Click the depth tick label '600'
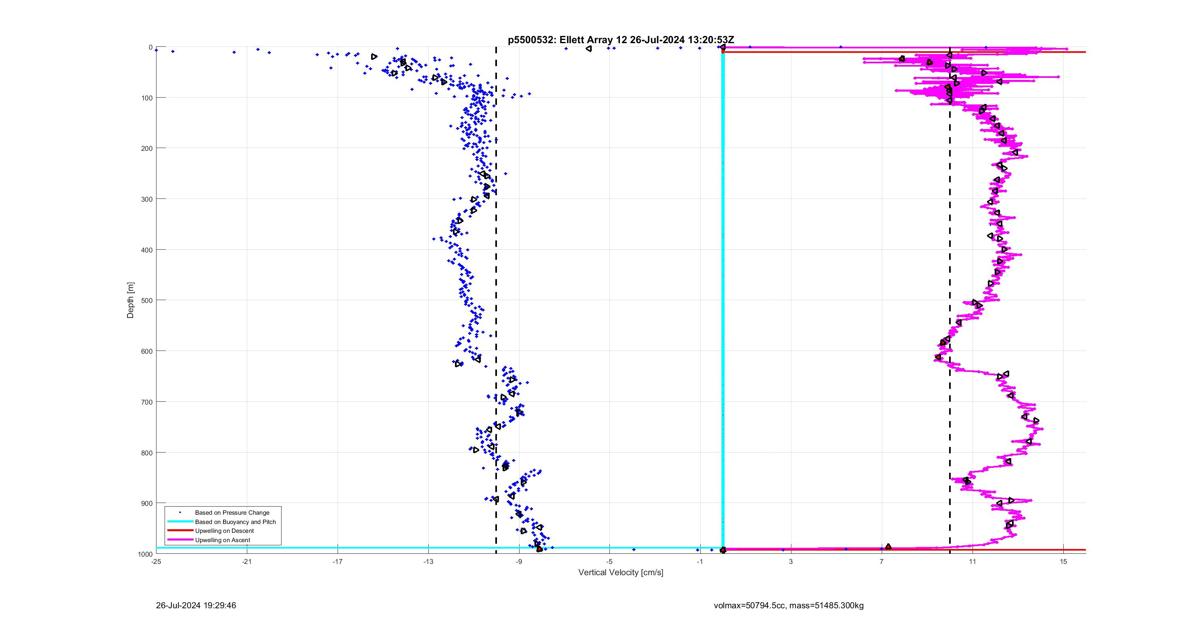Viewport: 1200px width, 622px height. click(x=145, y=351)
